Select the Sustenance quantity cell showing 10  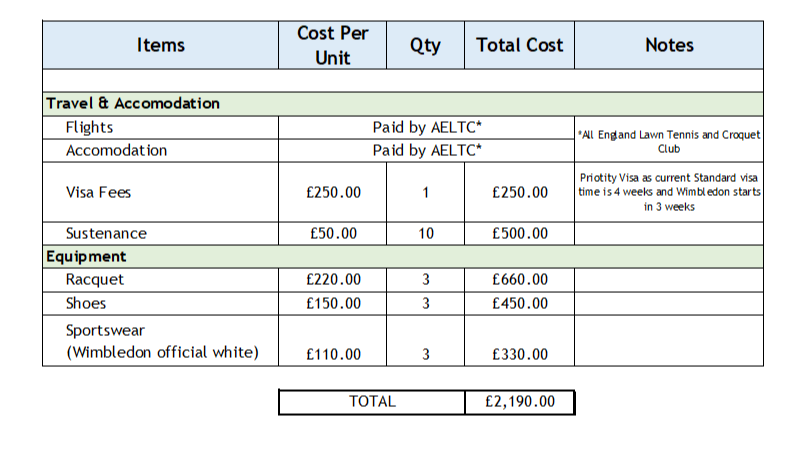(x=425, y=234)
